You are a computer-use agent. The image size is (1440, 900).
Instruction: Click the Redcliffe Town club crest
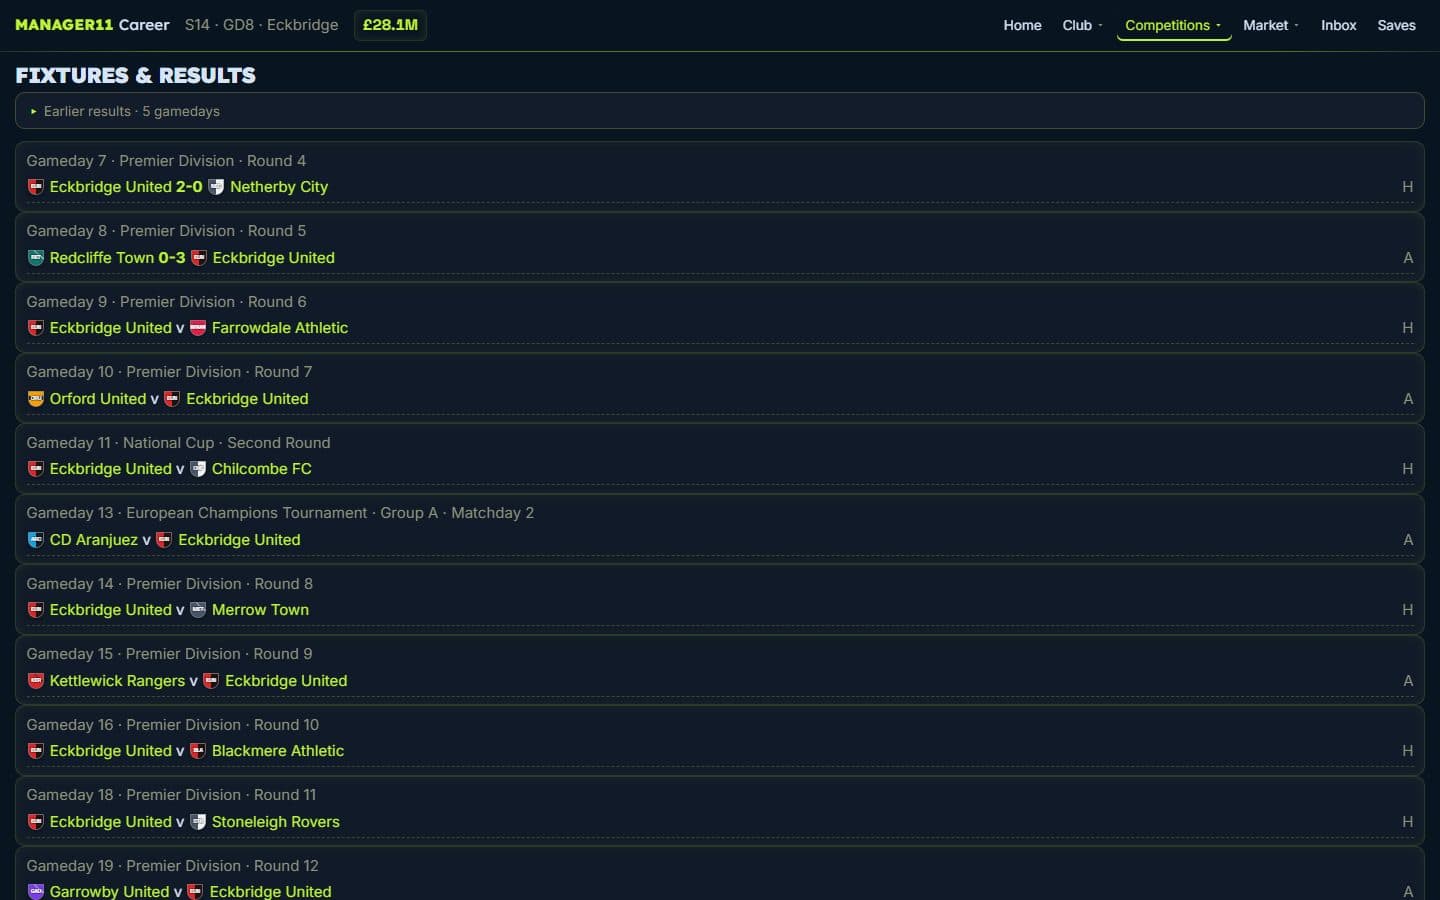(x=36, y=257)
